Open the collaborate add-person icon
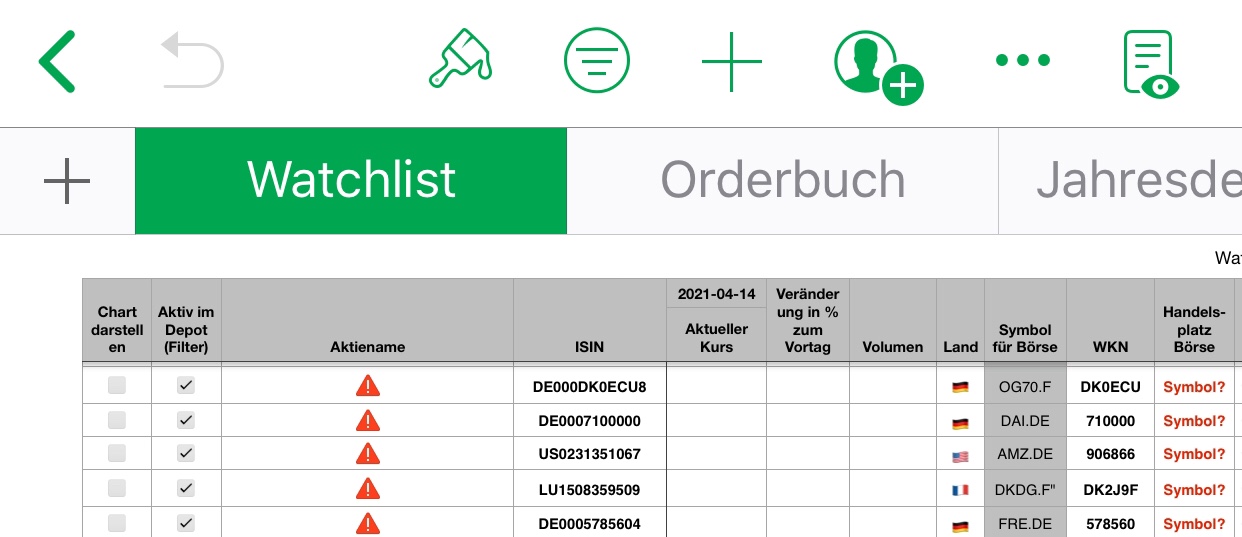 pyautogui.click(x=876, y=65)
